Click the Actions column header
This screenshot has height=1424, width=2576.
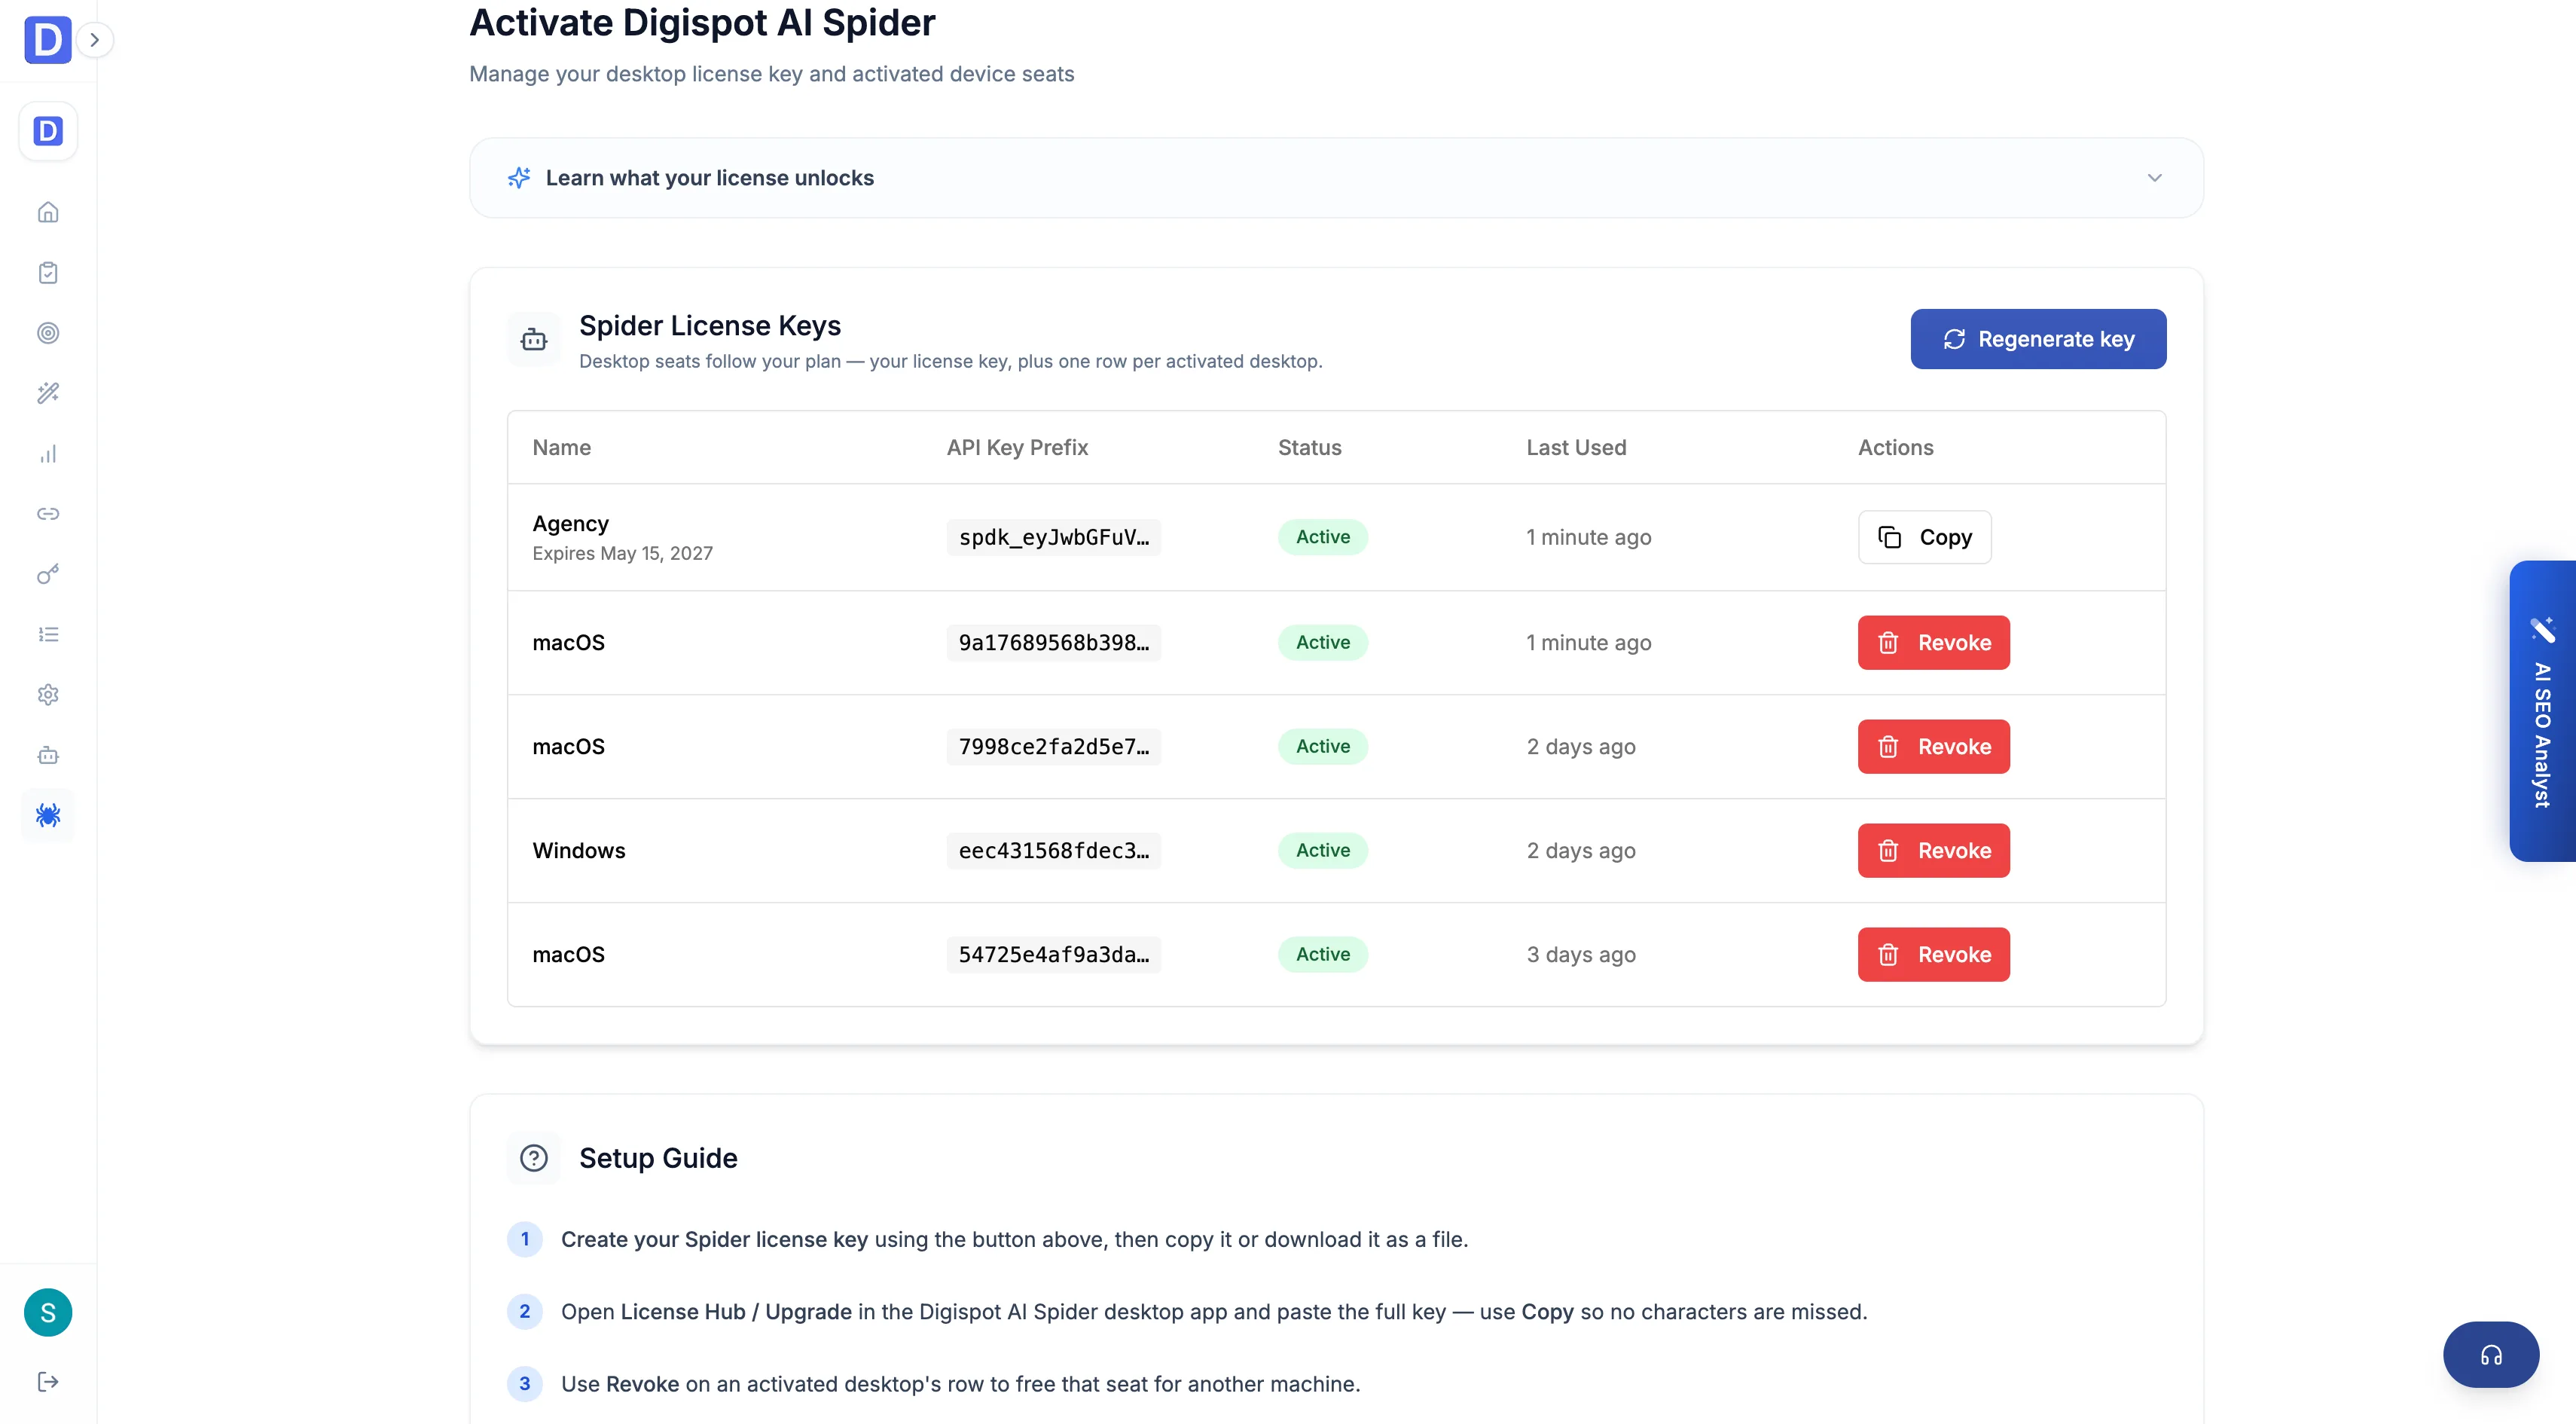pos(1895,447)
